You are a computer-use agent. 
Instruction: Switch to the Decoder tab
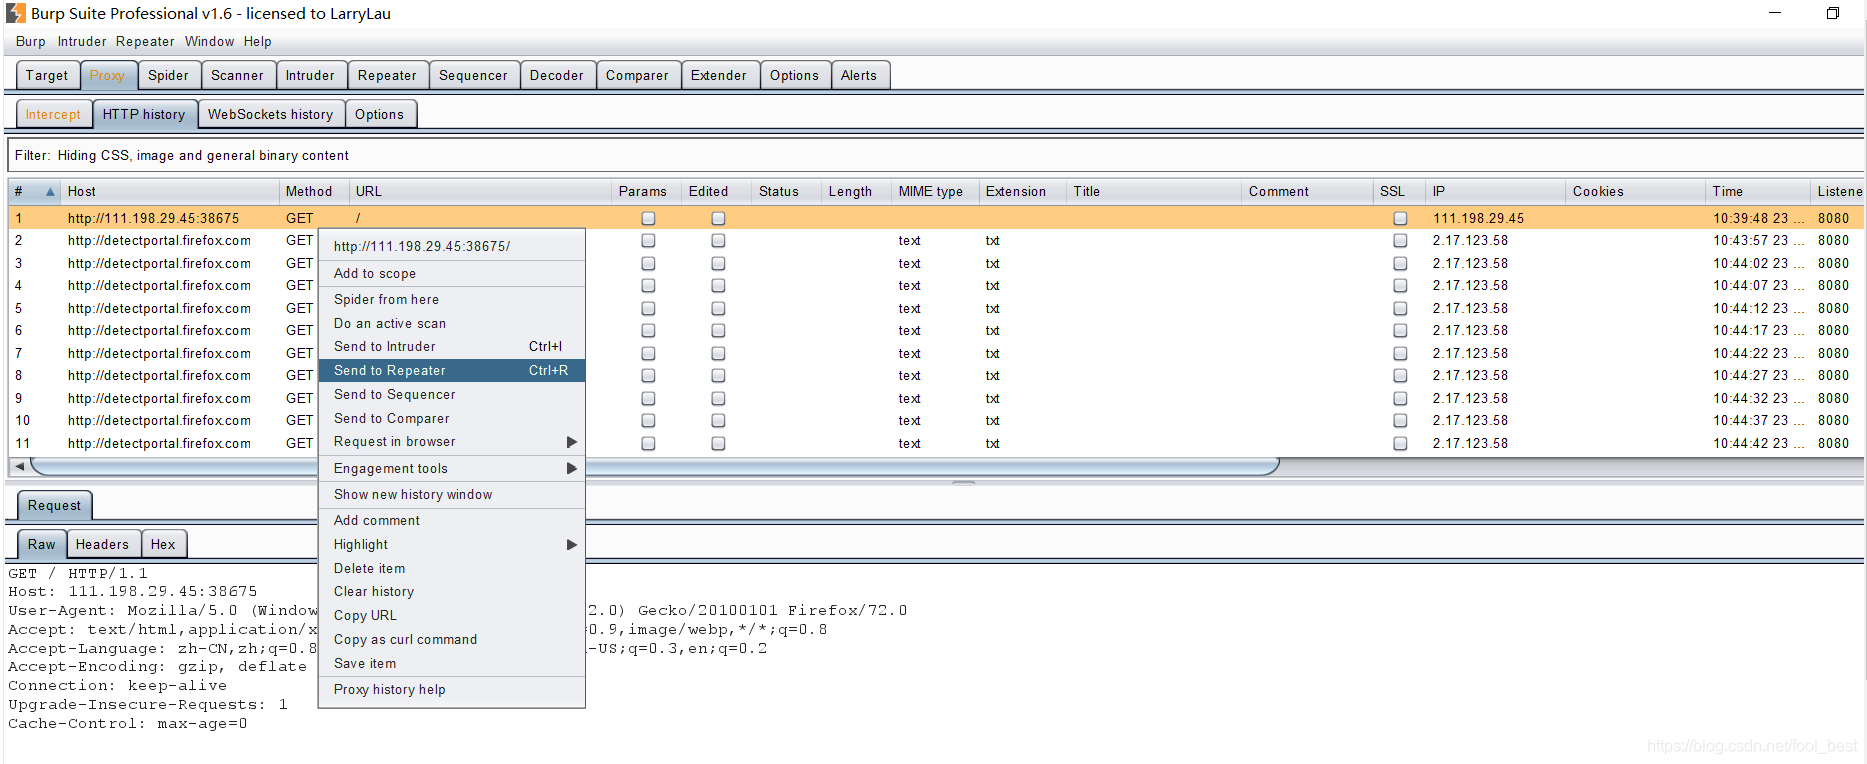pyautogui.click(x=557, y=76)
